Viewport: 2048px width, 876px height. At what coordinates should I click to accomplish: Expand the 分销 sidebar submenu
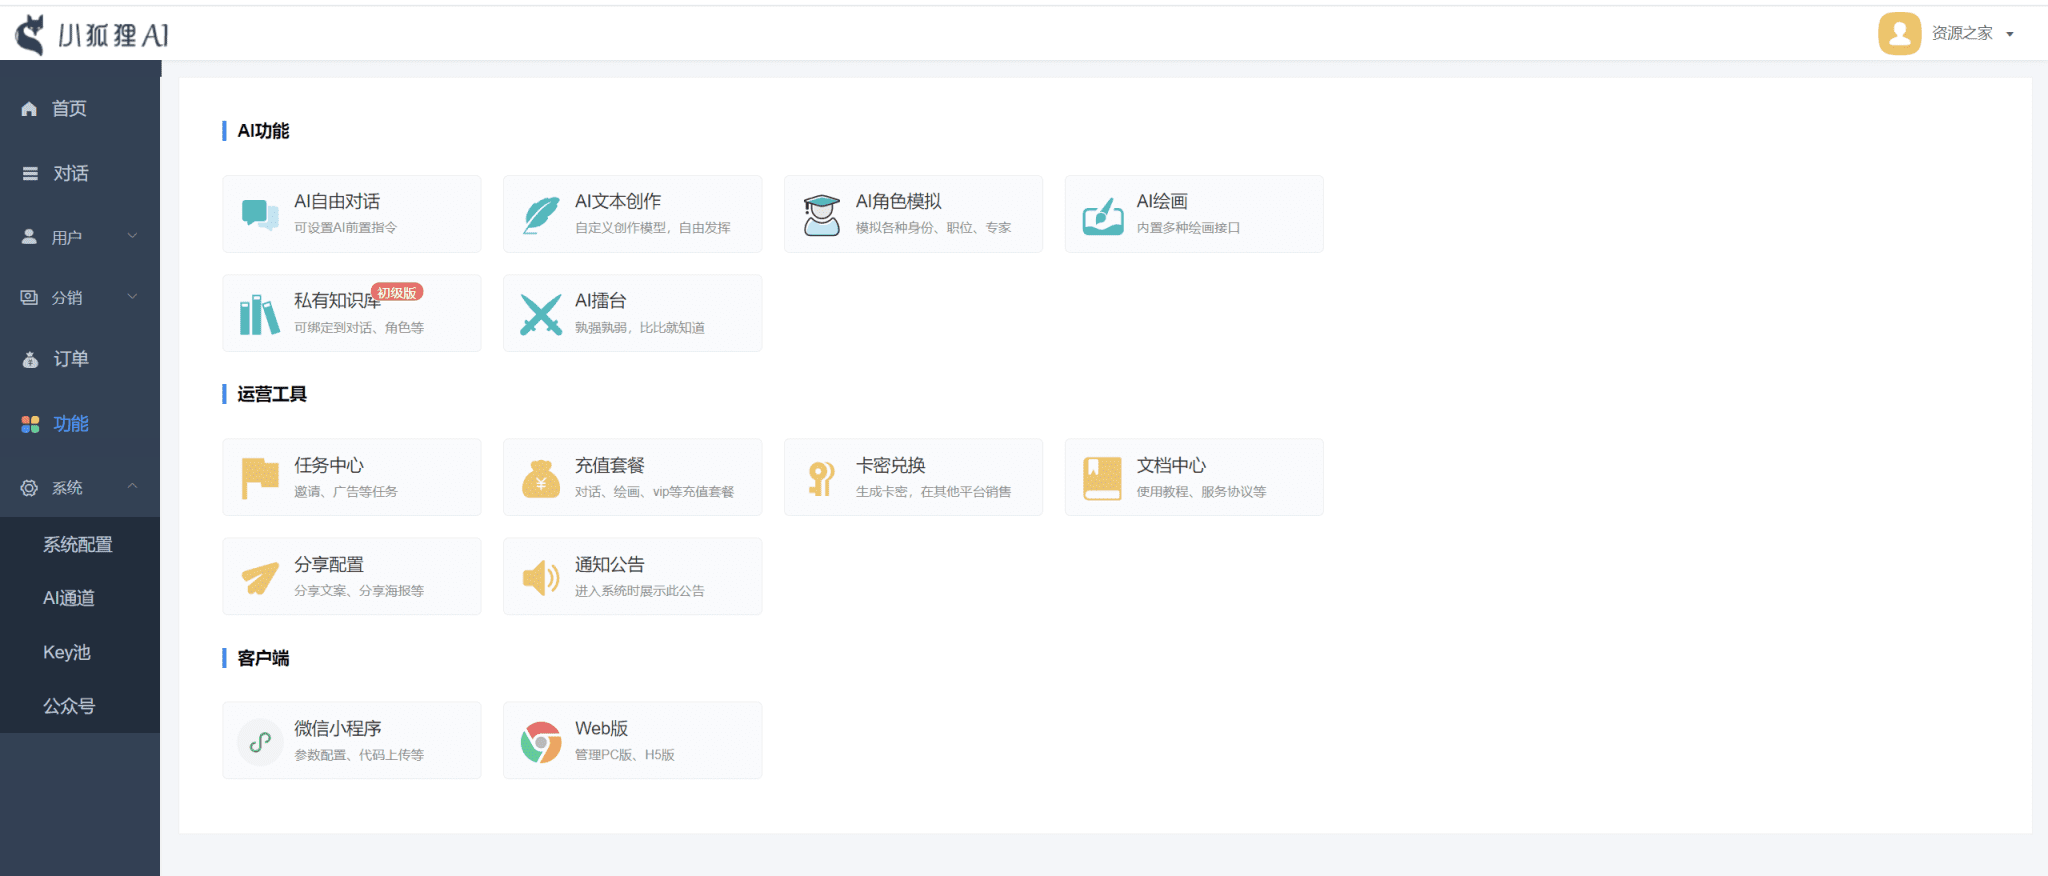tap(80, 297)
